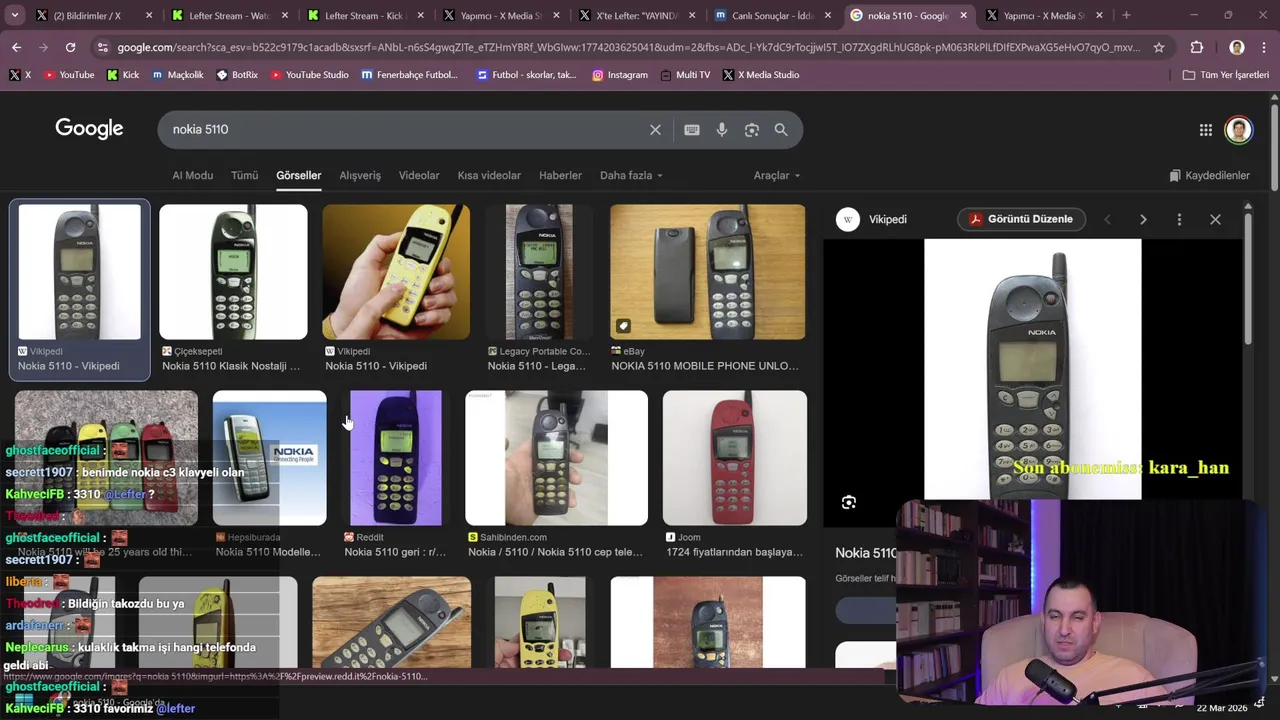Switch to the Tümü results tab
1280x720 pixels.
click(x=244, y=175)
